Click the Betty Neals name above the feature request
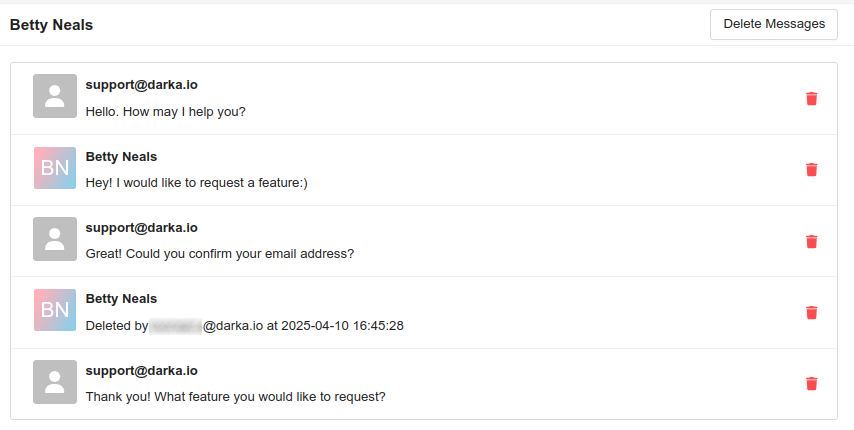This screenshot has width=854, height=430. 121,156
